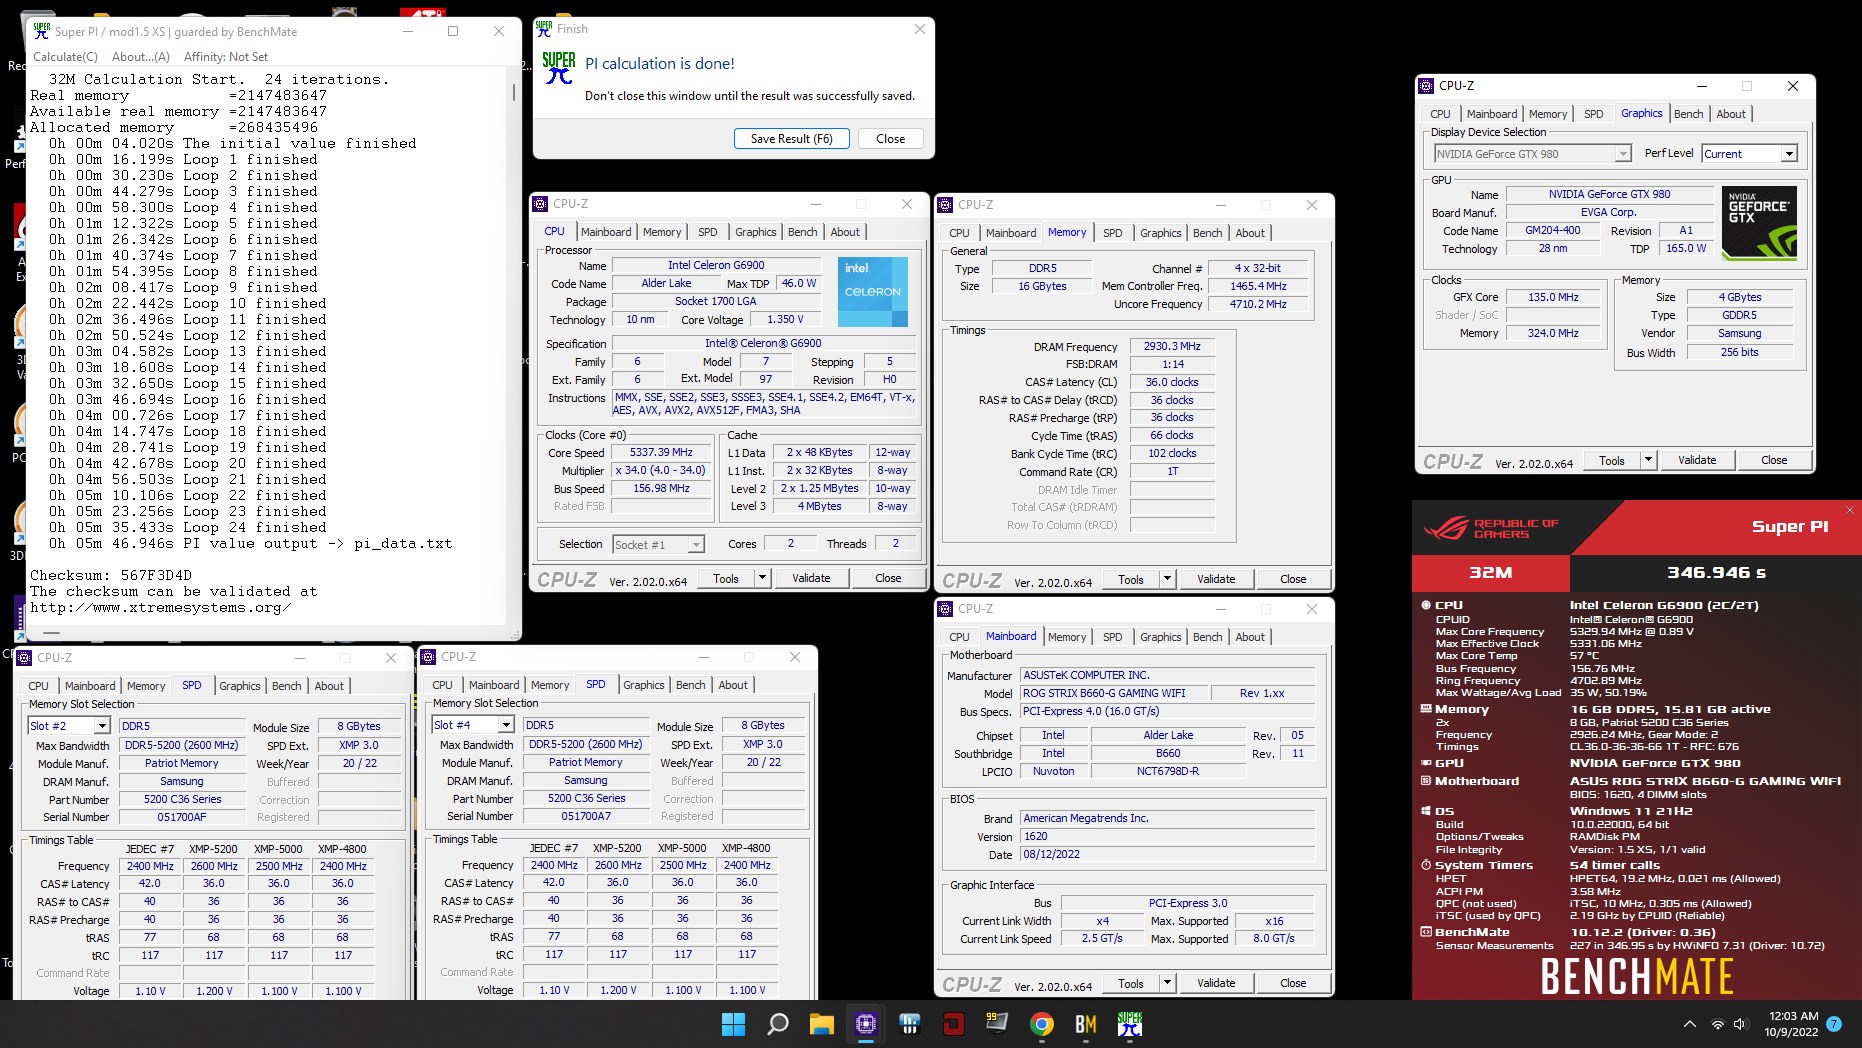Image resolution: width=1862 pixels, height=1048 pixels.
Task: Show hidden system tray icons chevron
Action: pos(1690,1024)
